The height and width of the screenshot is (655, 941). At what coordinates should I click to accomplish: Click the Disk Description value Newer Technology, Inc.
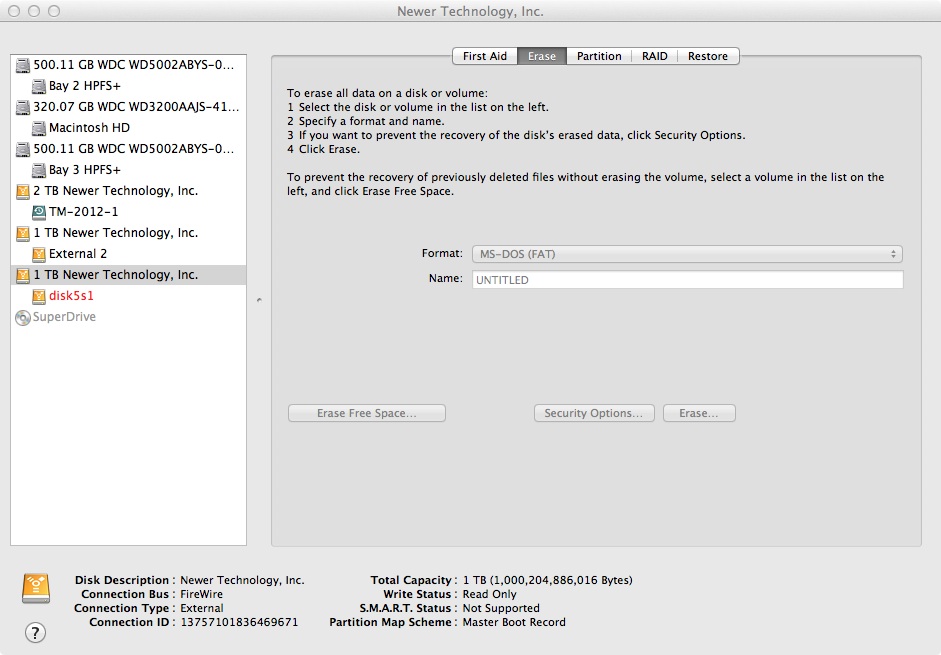[242, 580]
